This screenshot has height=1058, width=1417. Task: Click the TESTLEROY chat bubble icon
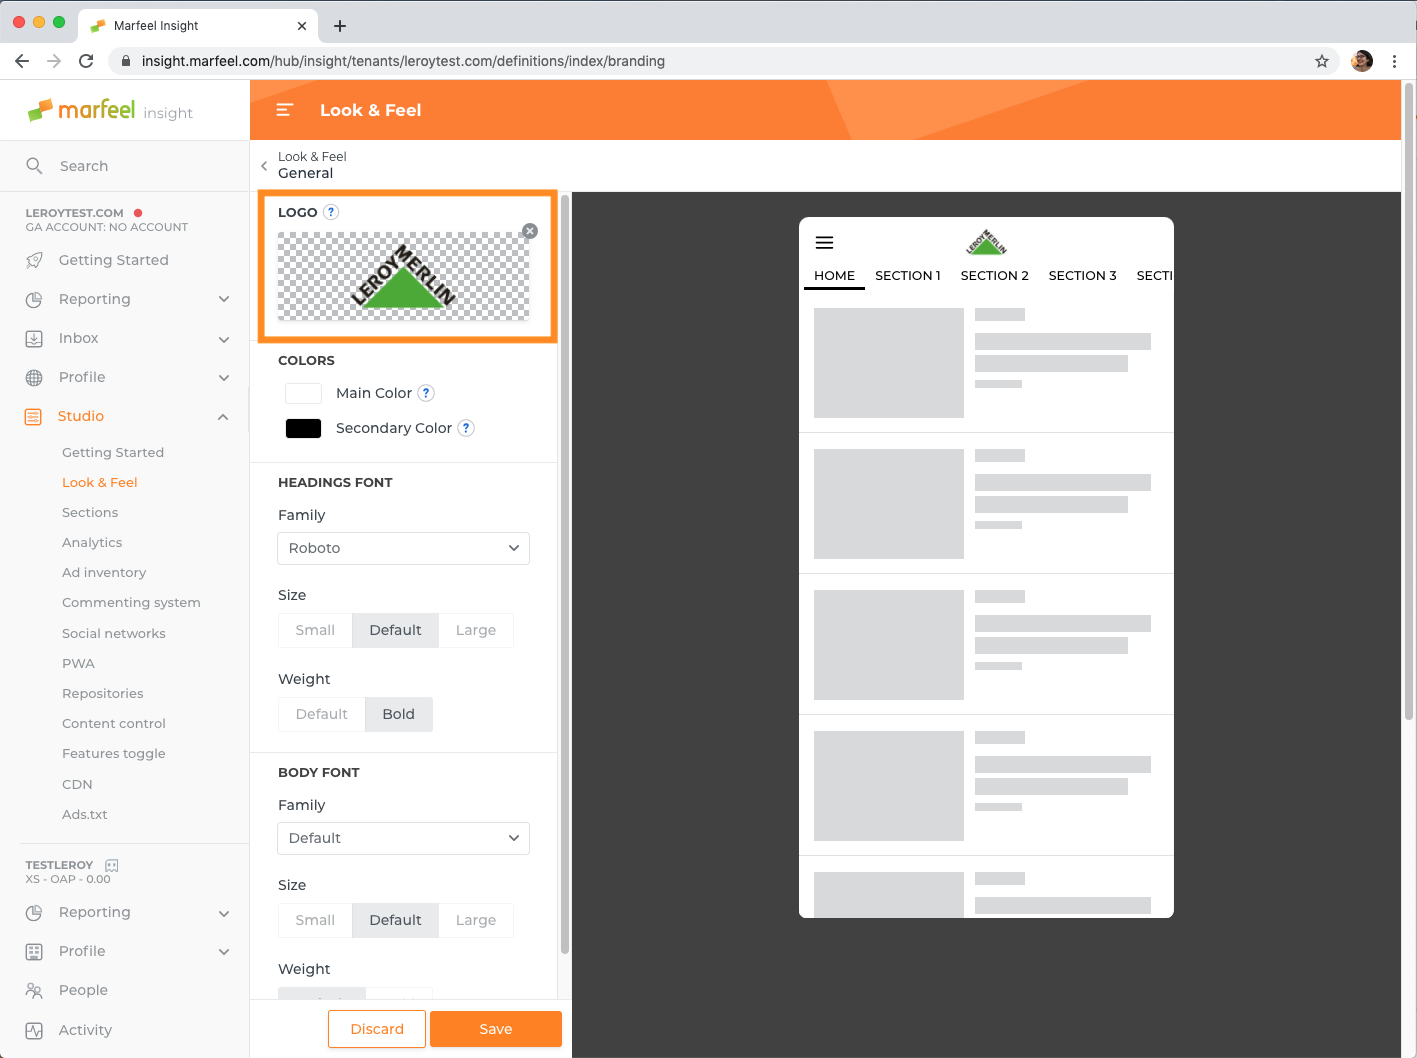[x=112, y=865]
